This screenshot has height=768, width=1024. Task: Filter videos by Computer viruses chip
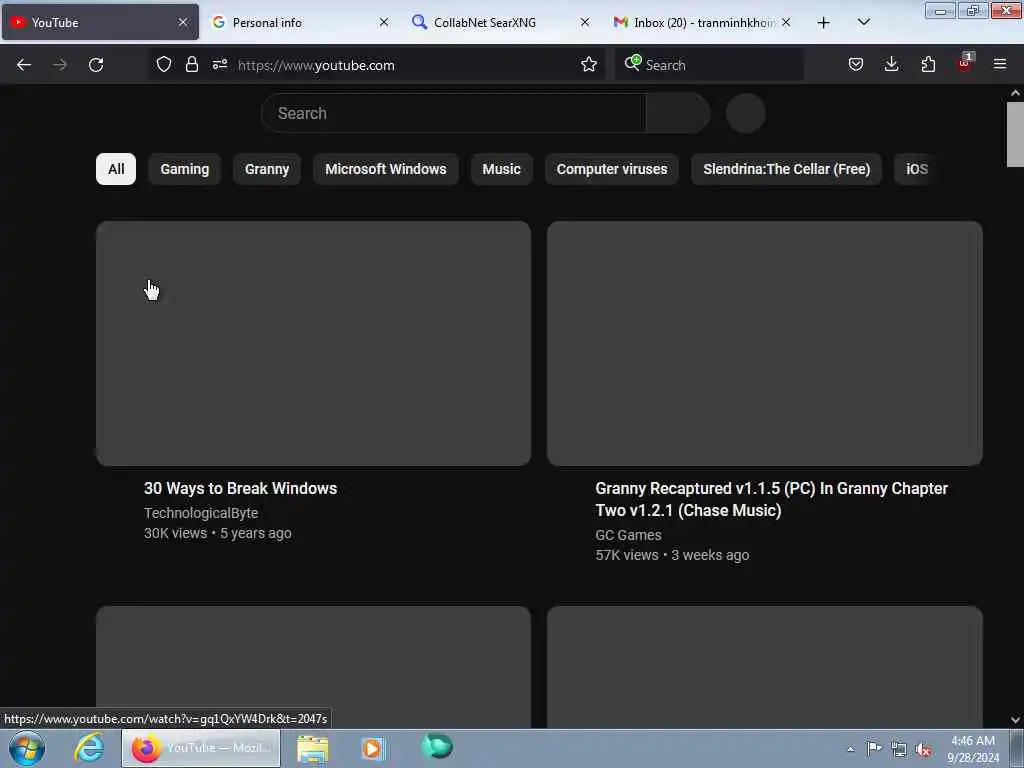tap(612, 169)
